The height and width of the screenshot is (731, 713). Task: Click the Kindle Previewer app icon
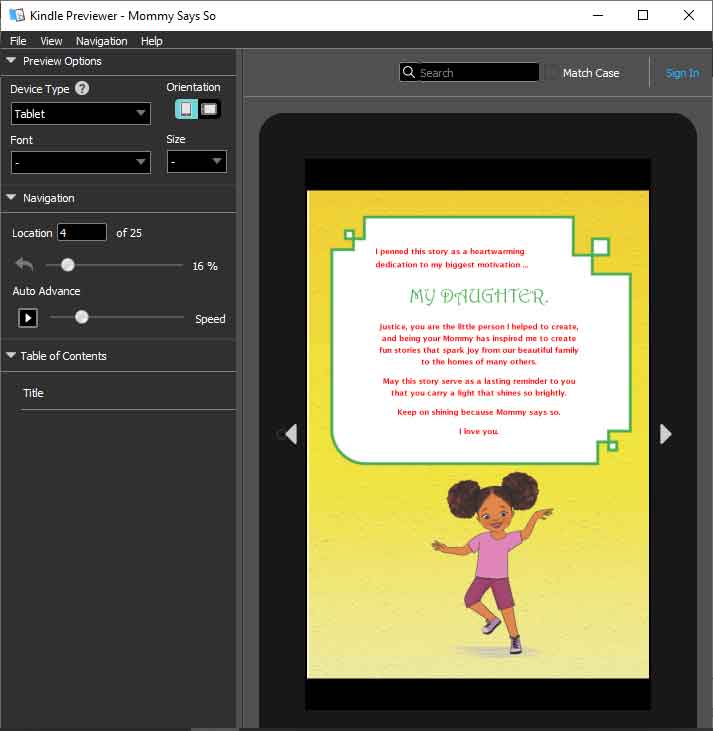(17, 15)
